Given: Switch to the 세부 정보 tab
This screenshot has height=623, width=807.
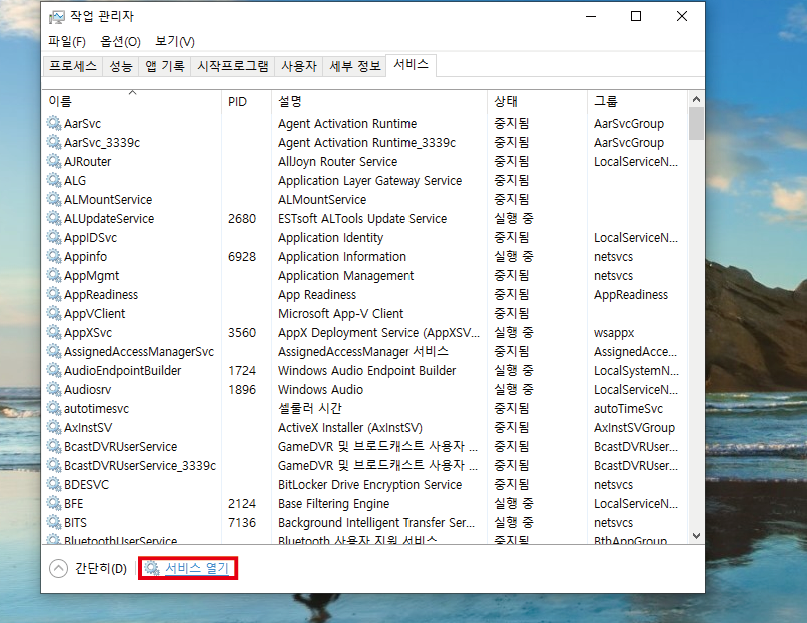Looking at the screenshot, I should pyautogui.click(x=355, y=66).
